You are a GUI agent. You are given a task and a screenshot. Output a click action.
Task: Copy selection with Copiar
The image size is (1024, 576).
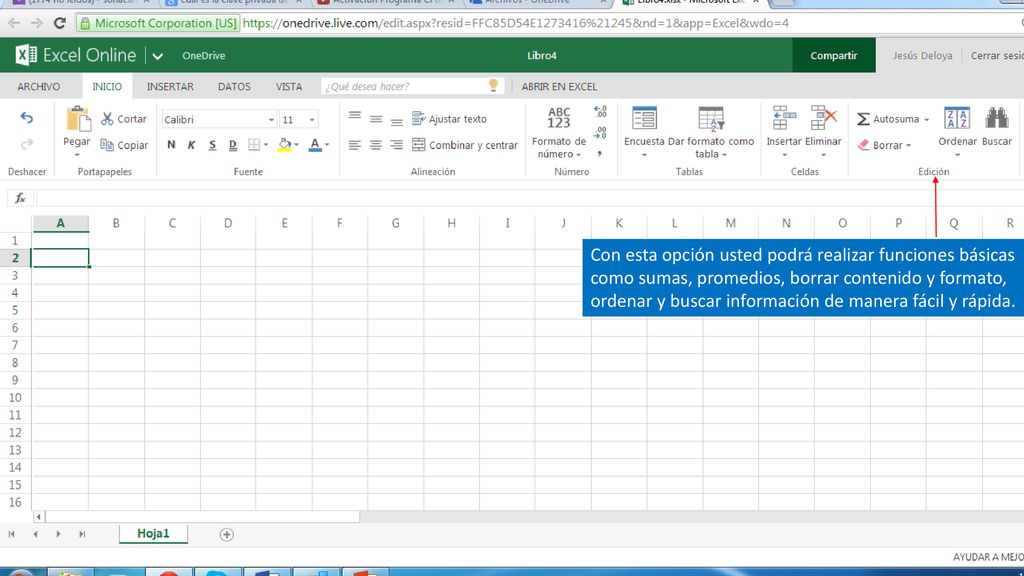(x=124, y=145)
